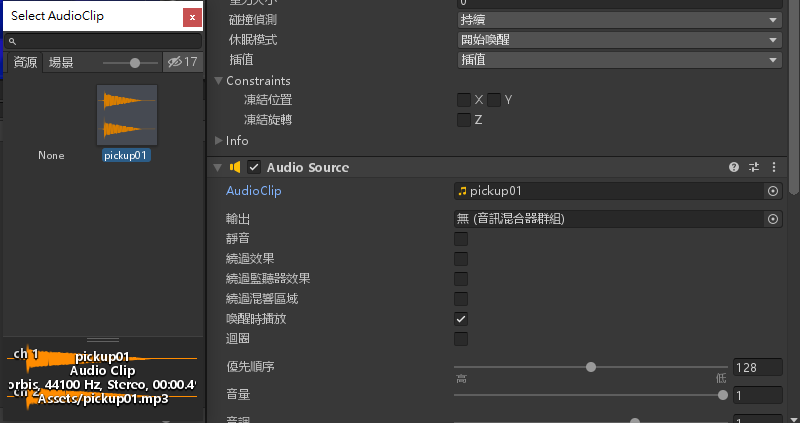Uncheck the 喚醒時播放 checkbox

coord(461,319)
